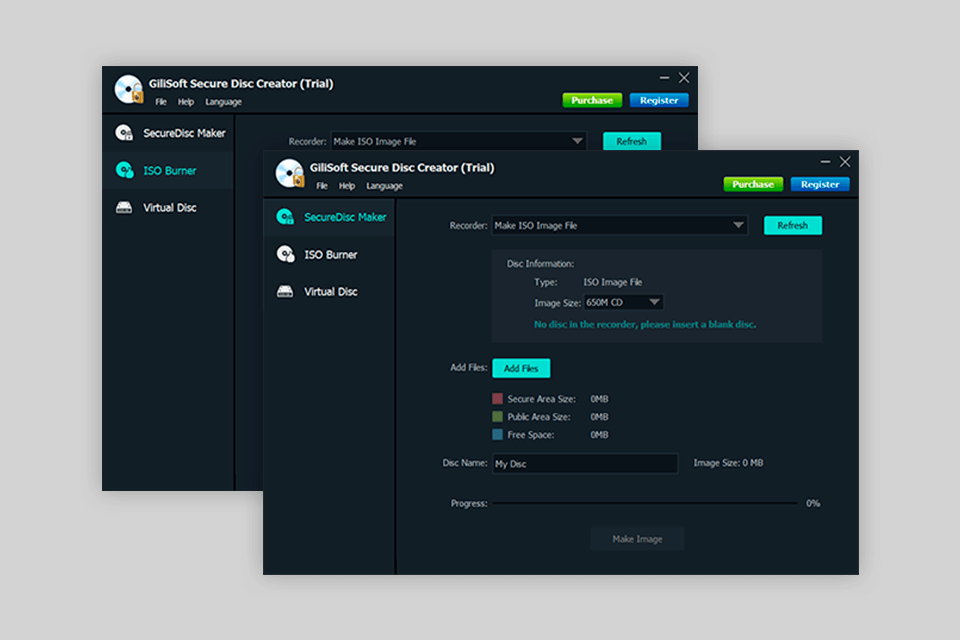The image size is (960, 640).
Task: Click ISO Burner icon in back window
Action: point(124,170)
